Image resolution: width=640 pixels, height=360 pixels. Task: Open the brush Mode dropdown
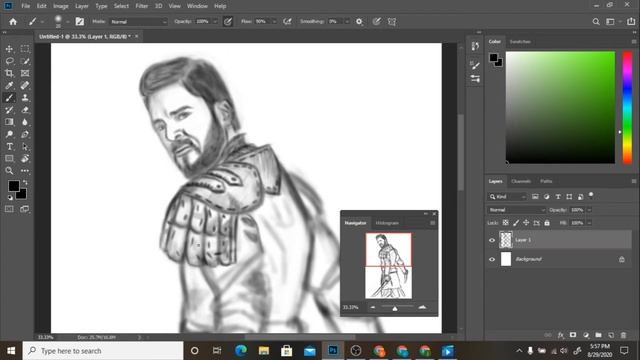click(139, 22)
